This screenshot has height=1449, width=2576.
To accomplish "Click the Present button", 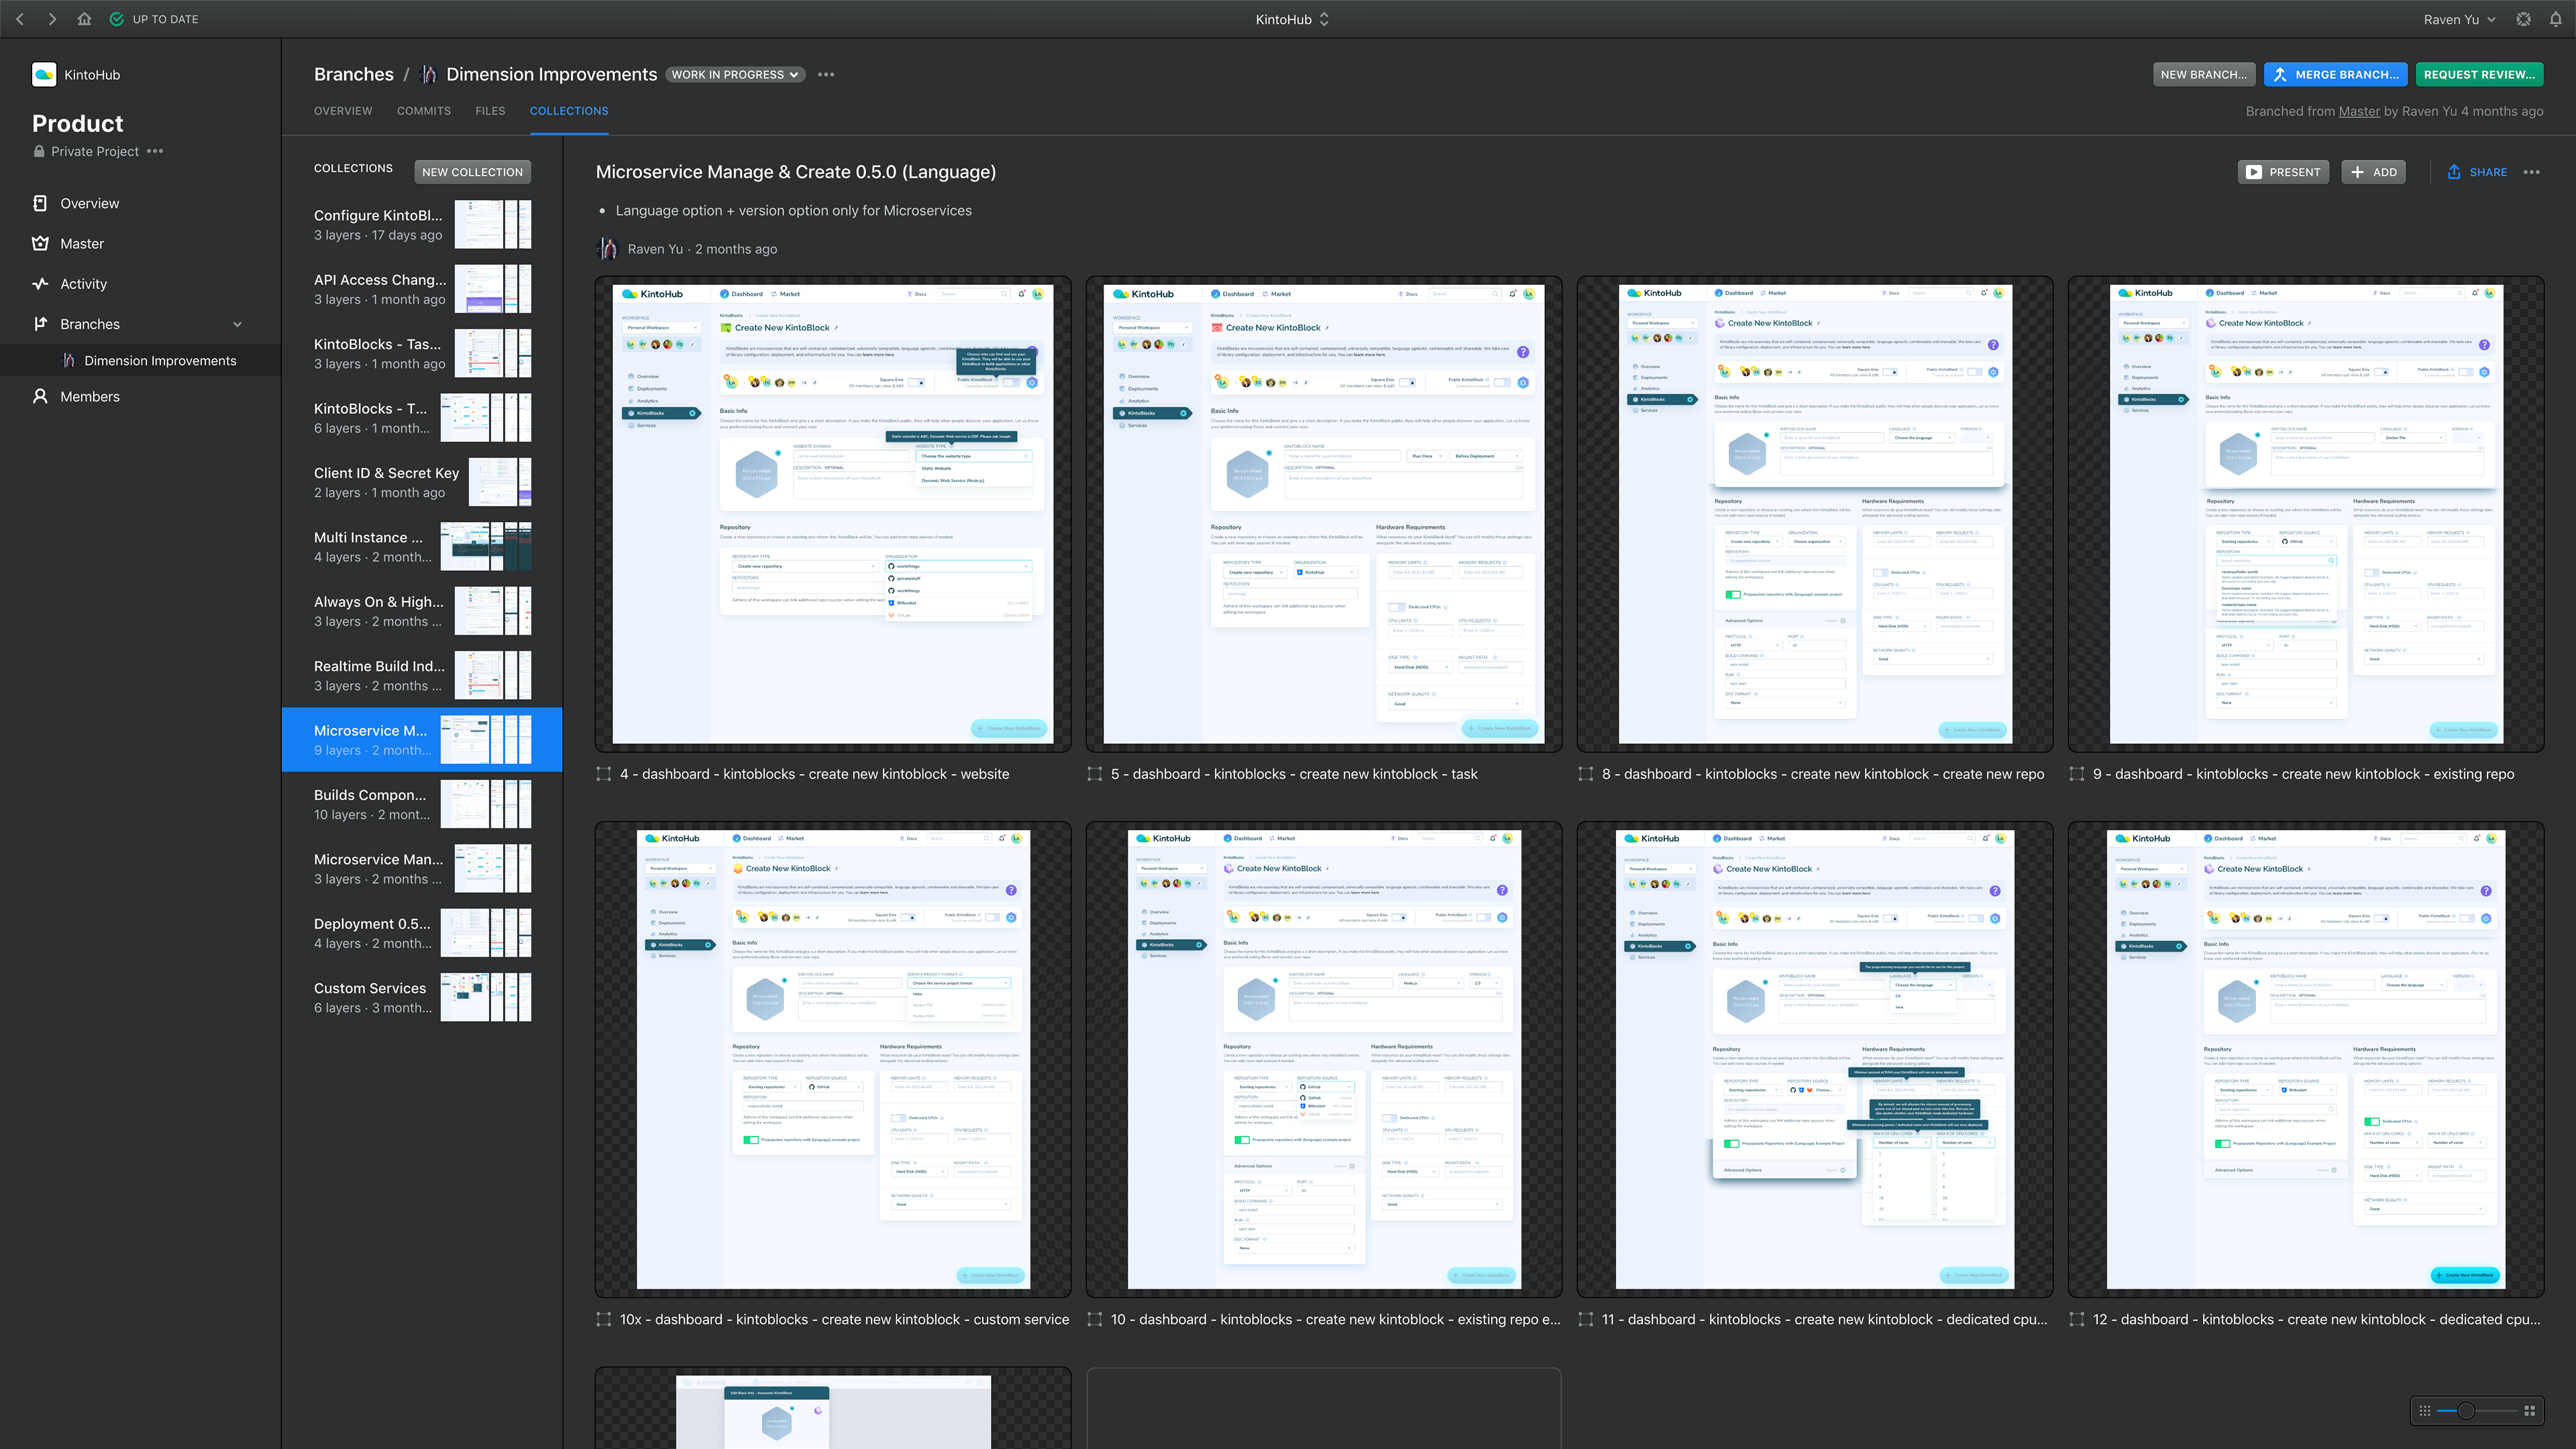I will coord(2283,172).
